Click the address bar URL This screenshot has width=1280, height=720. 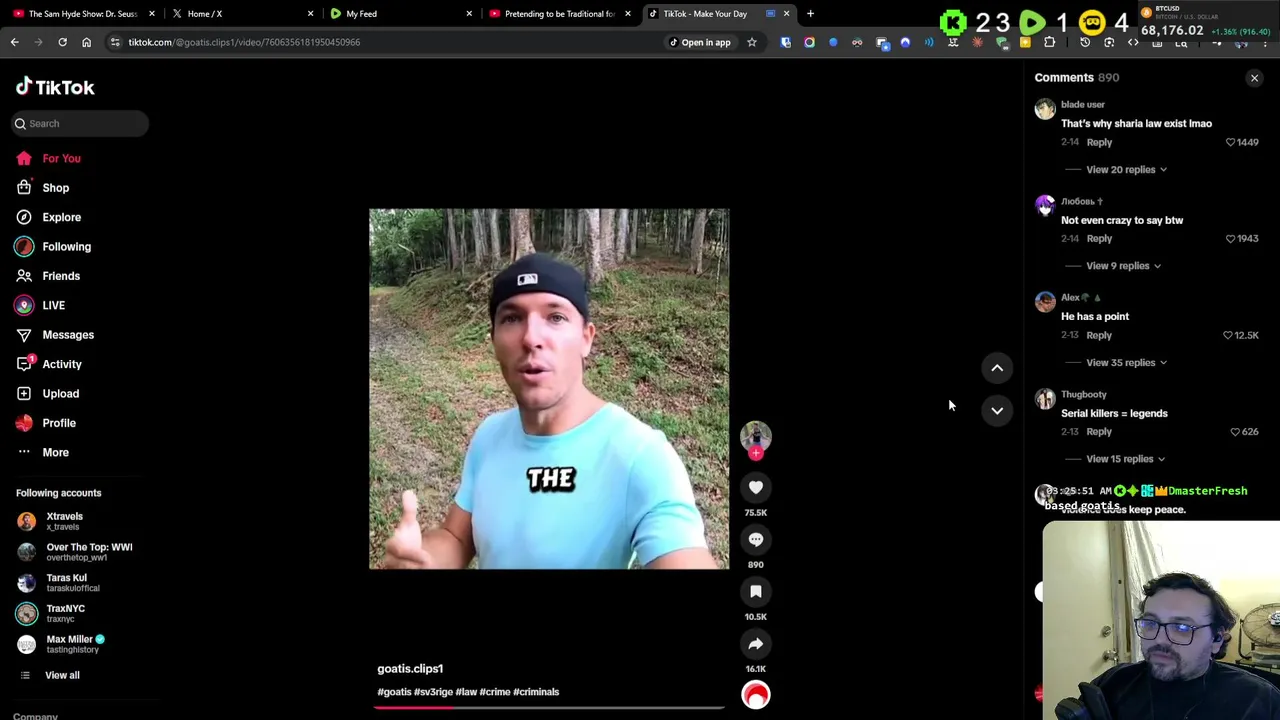coord(244,42)
